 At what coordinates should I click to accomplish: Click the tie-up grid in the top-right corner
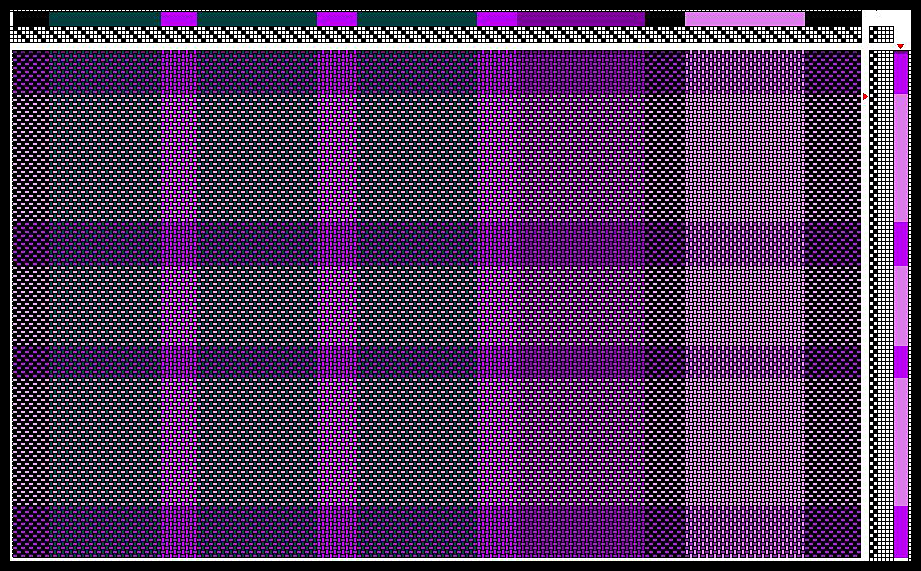coord(881,35)
